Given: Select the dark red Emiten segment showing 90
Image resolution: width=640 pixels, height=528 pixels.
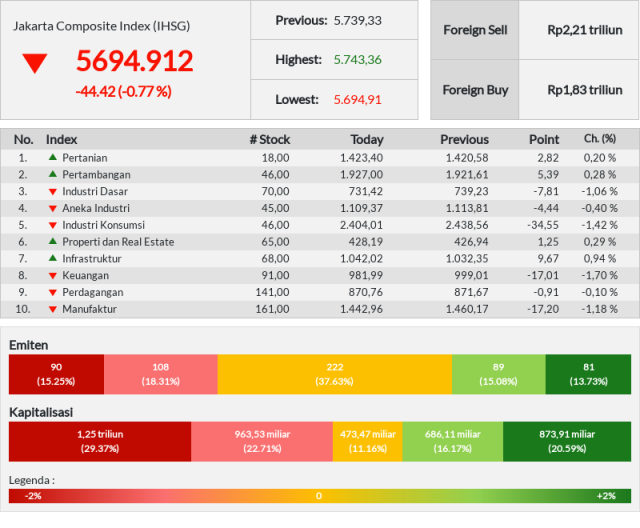Looking at the screenshot, I should coord(56,374).
